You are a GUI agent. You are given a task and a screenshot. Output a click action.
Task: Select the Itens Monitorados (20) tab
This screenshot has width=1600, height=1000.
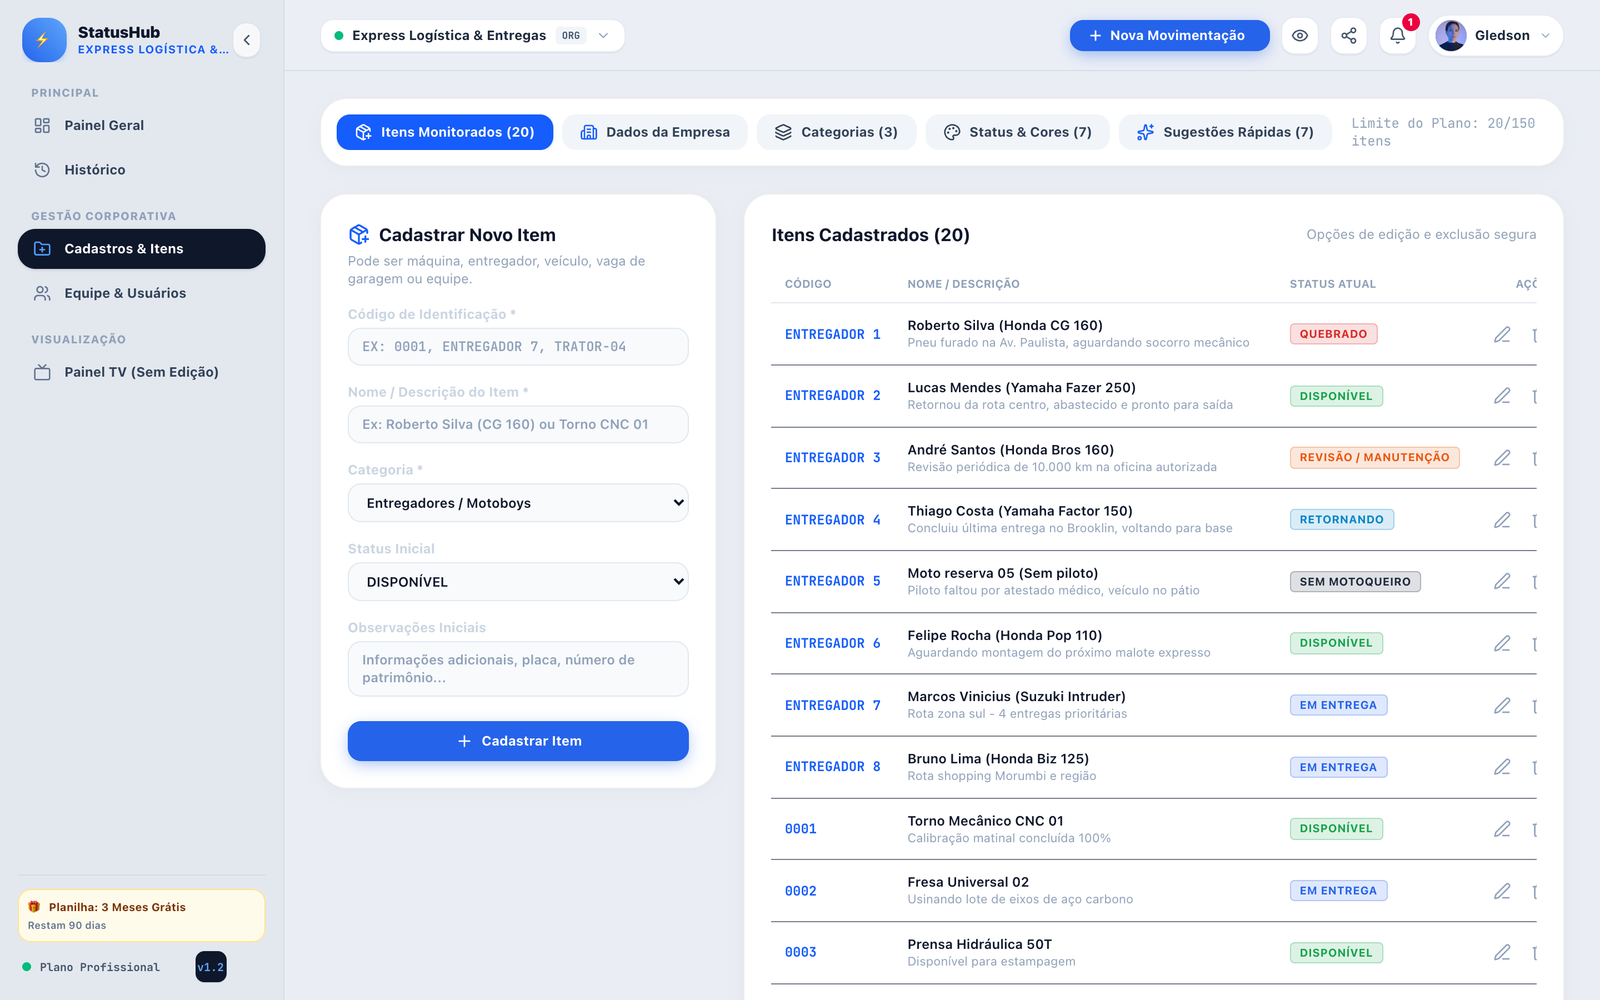[x=445, y=132]
